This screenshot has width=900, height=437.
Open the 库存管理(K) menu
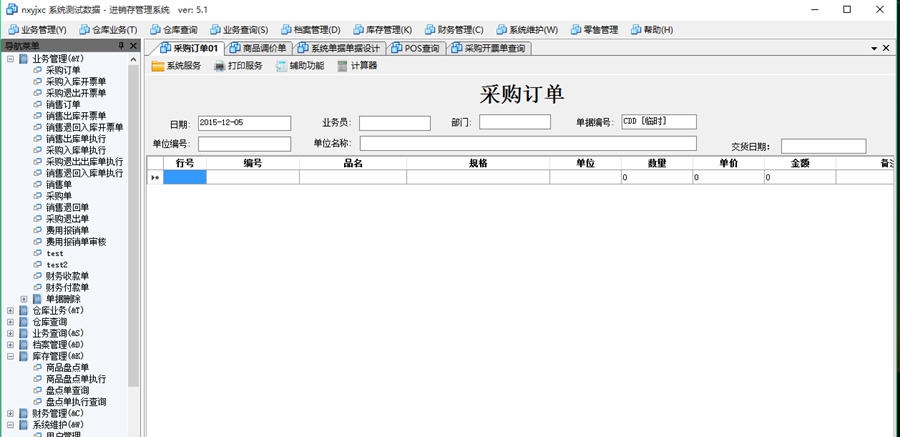pyautogui.click(x=382, y=30)
